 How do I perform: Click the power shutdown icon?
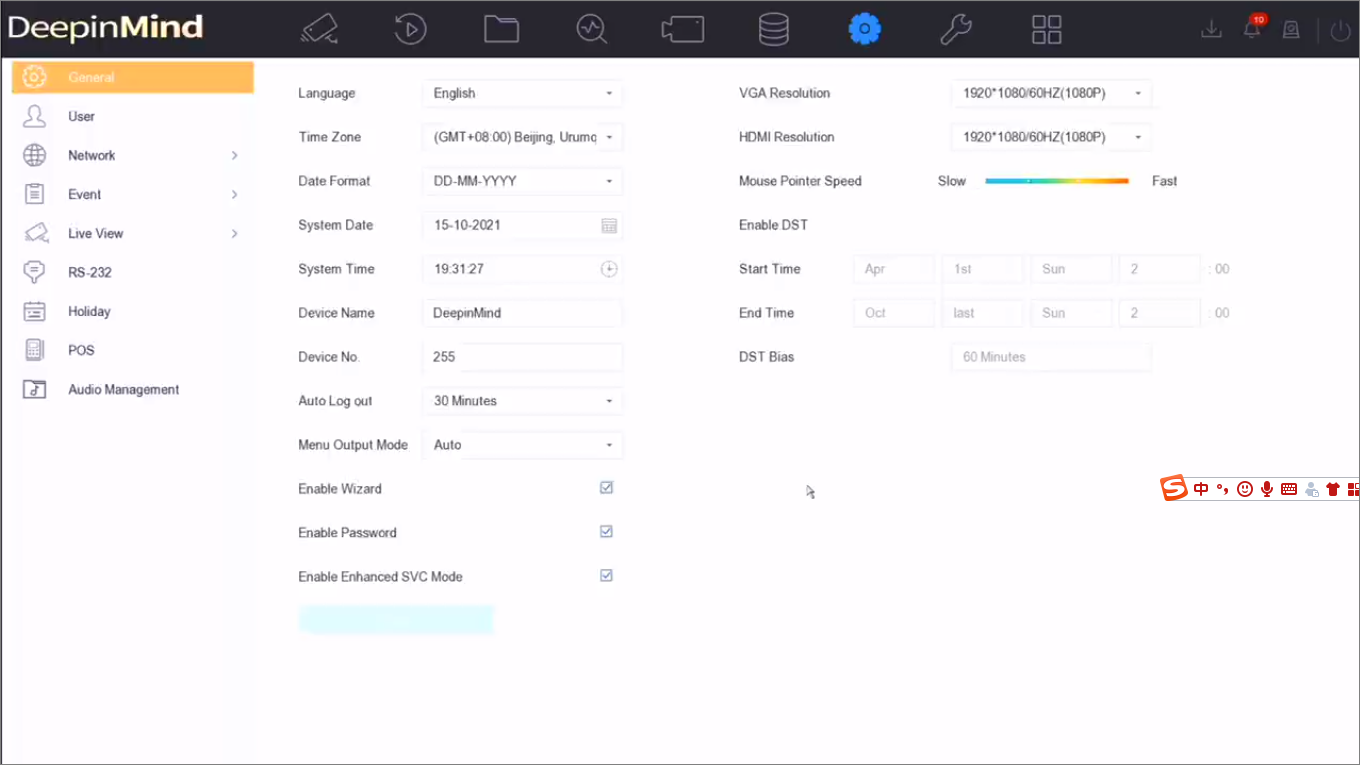(1340, 31)
